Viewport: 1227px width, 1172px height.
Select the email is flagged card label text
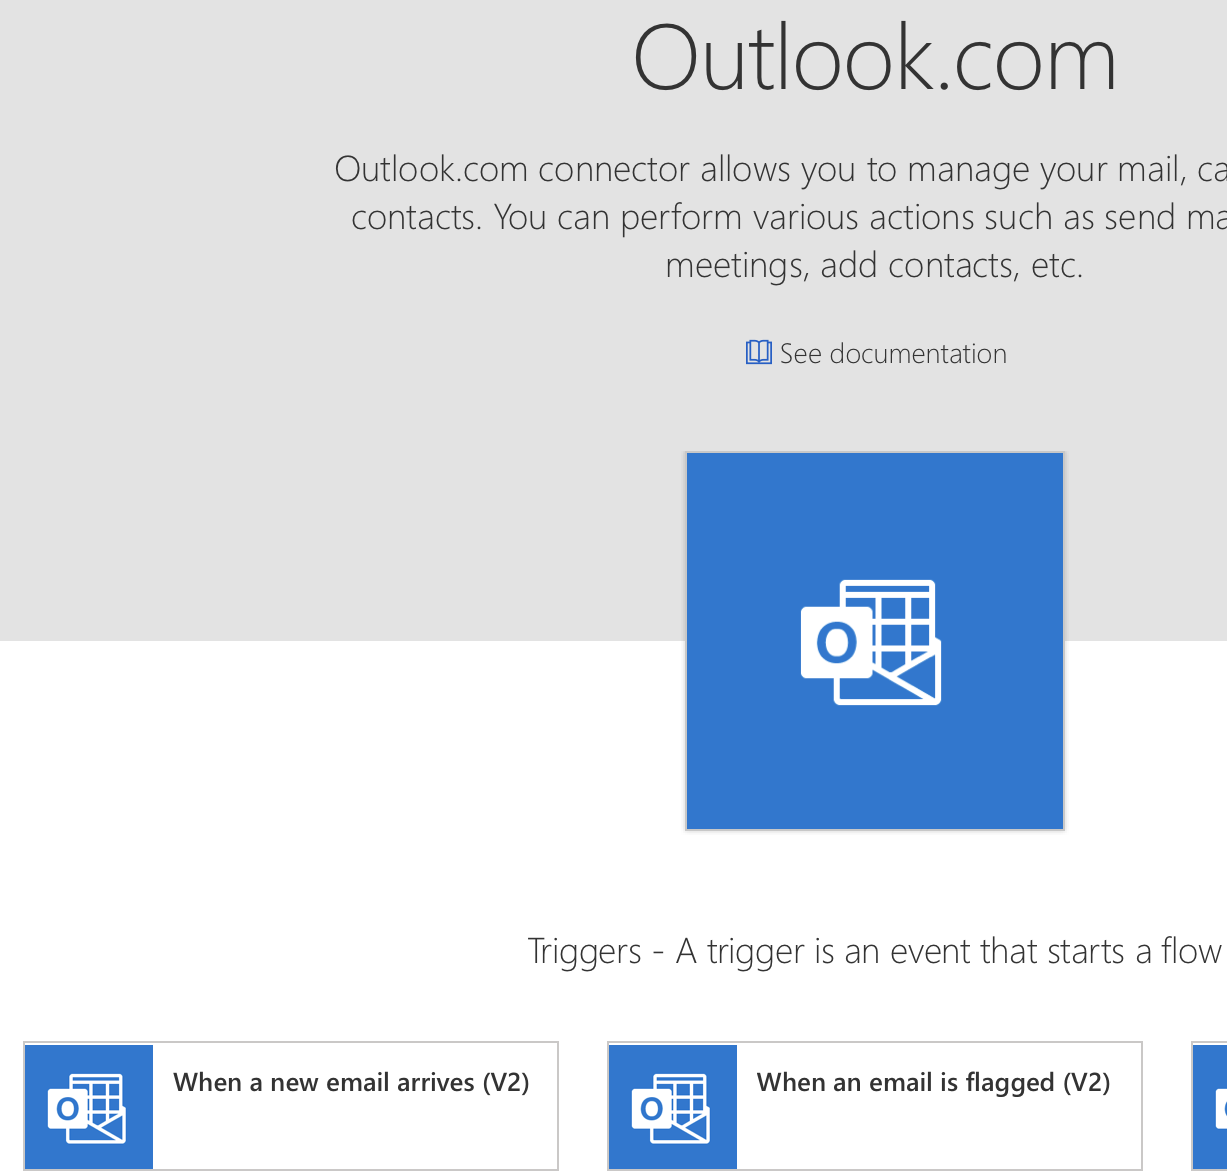[x=934, y=1082]
